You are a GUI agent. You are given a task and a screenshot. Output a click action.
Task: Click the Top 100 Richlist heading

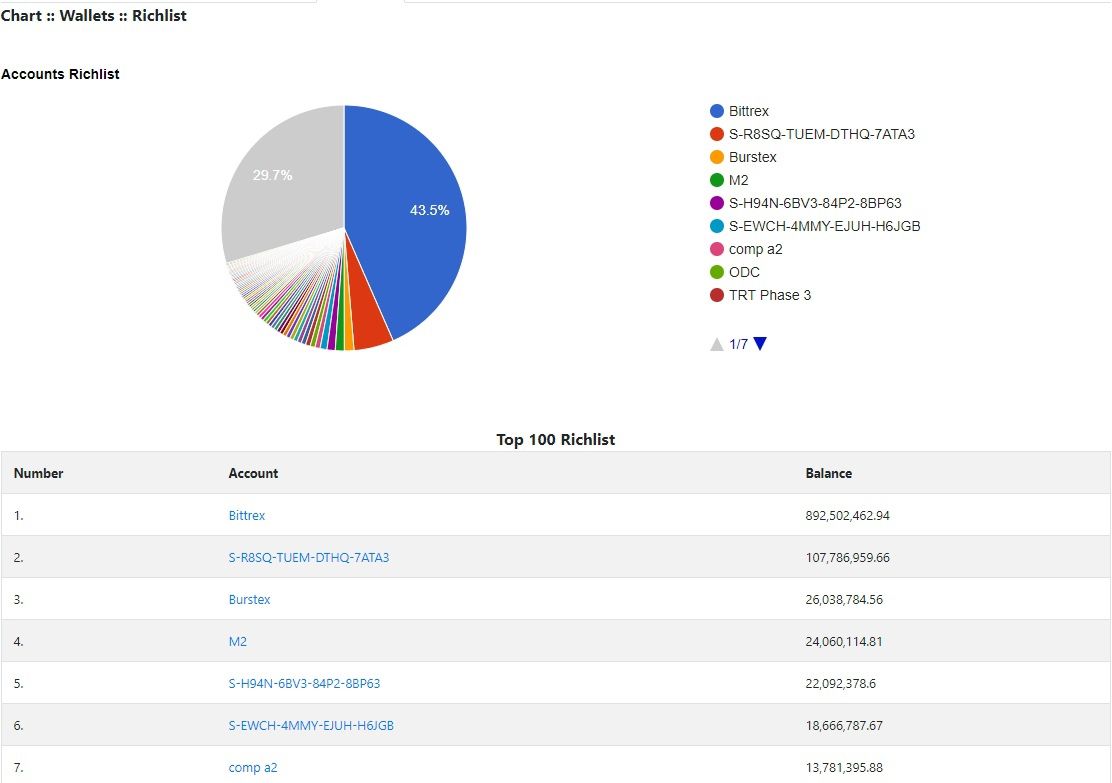coord(556,440)
